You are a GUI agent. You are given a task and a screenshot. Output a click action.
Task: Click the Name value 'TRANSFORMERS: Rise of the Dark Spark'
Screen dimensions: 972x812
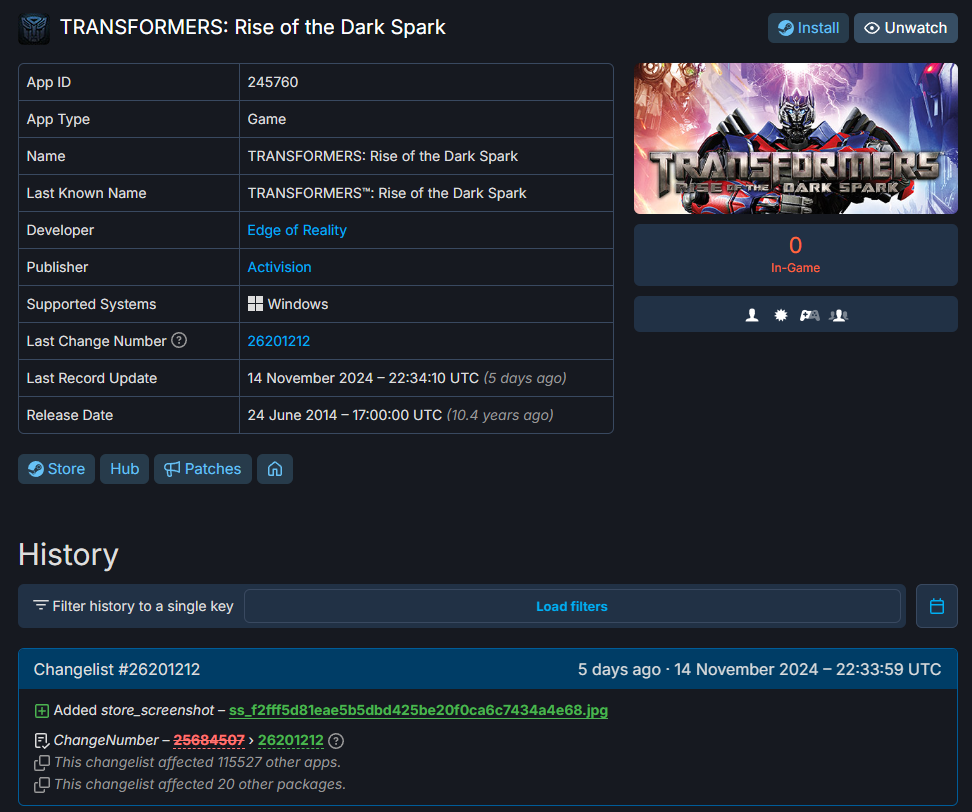coord(382,156)
